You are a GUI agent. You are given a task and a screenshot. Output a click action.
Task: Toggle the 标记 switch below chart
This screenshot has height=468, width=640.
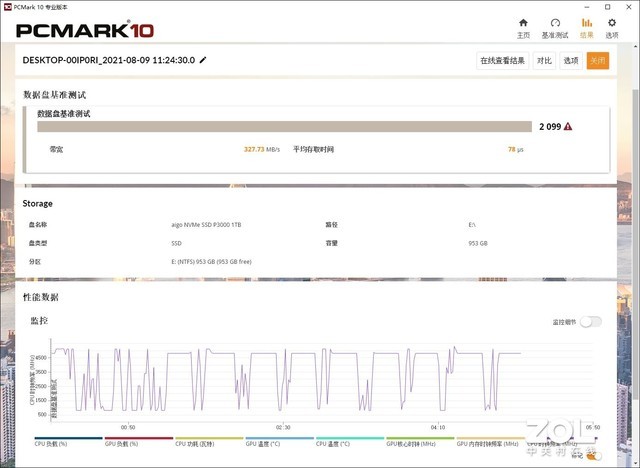click(596, 455)
